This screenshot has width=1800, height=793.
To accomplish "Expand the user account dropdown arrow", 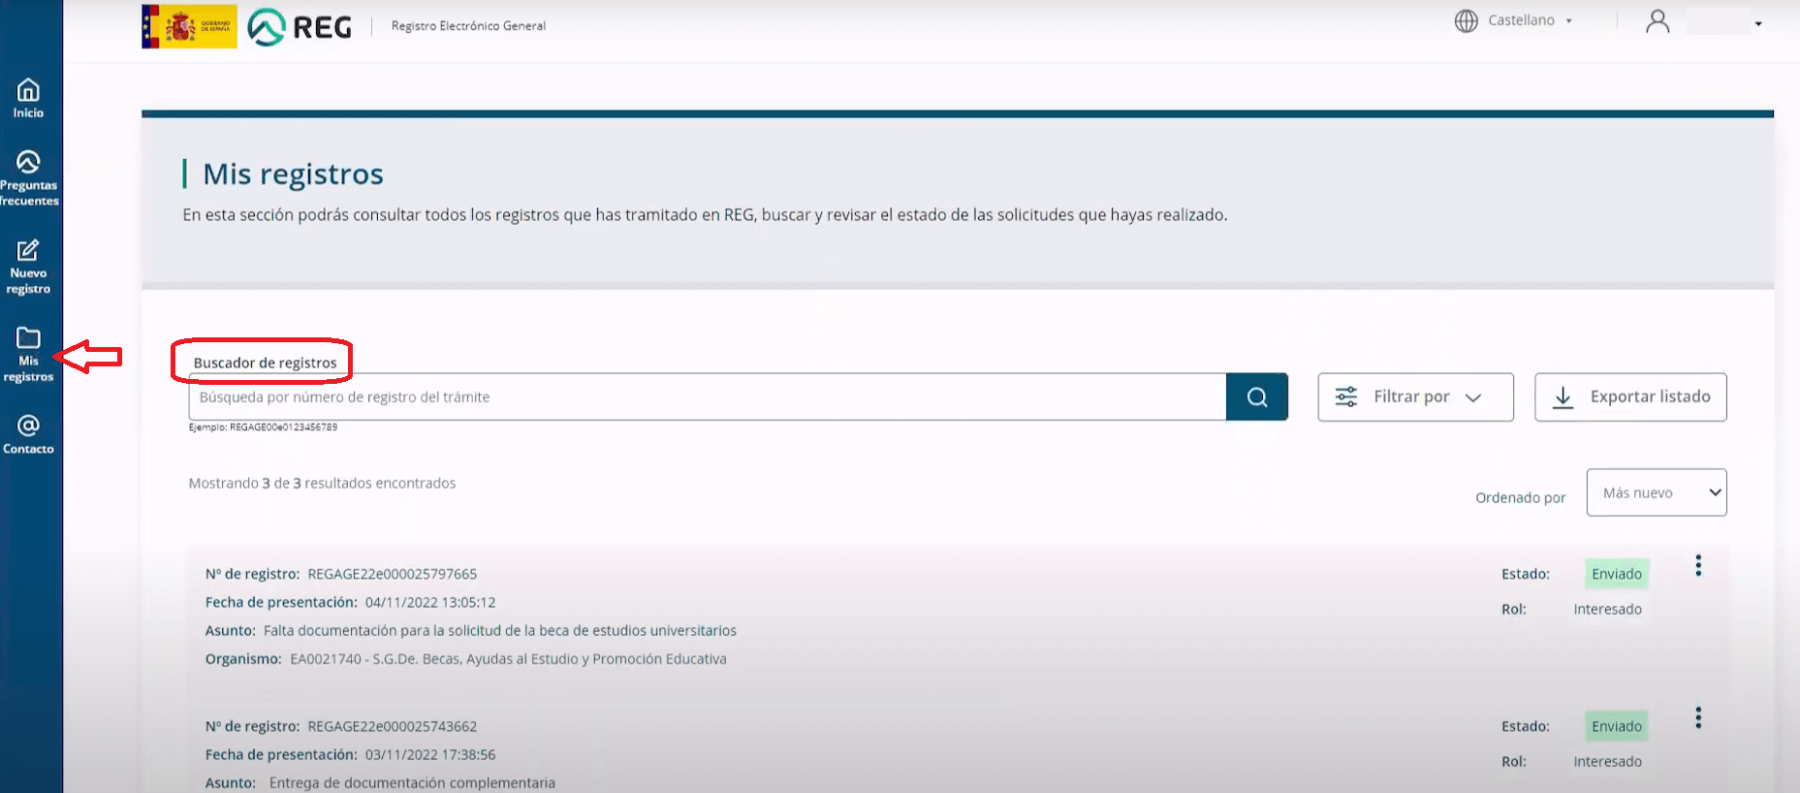I will (1758, 23).
